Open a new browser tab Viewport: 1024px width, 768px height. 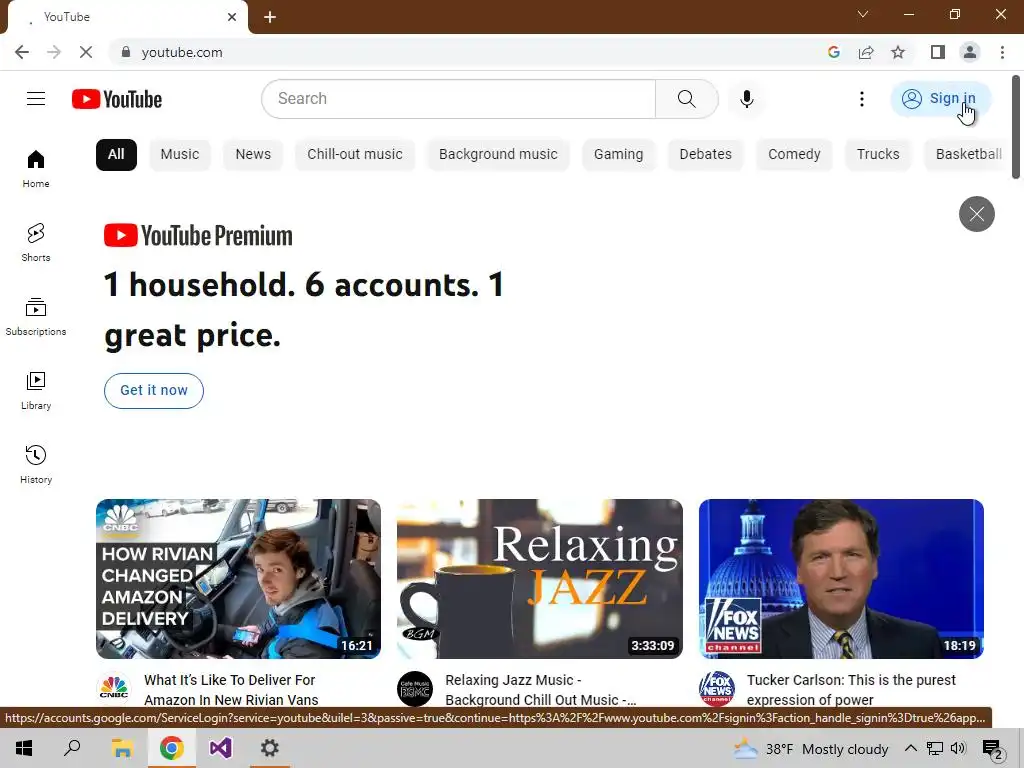click(270, 17)
